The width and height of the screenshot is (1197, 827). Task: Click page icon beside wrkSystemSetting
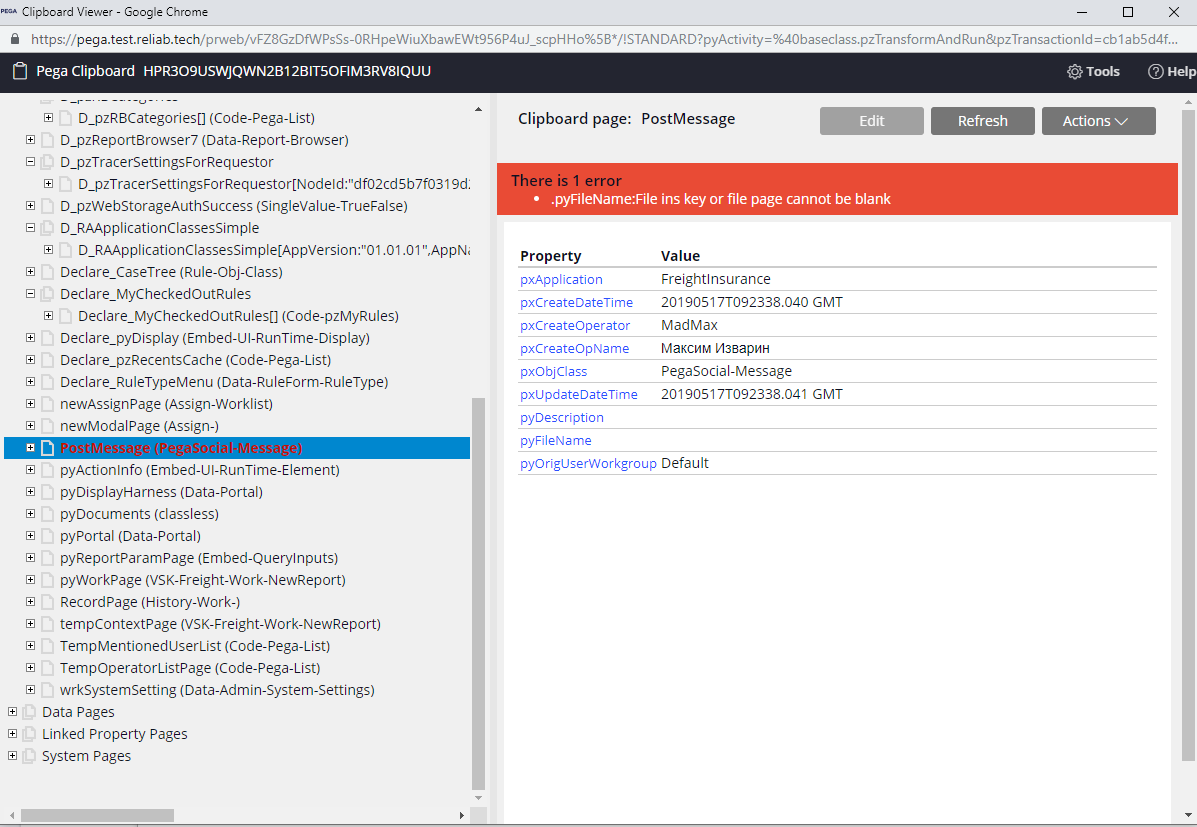click(47, 690)
